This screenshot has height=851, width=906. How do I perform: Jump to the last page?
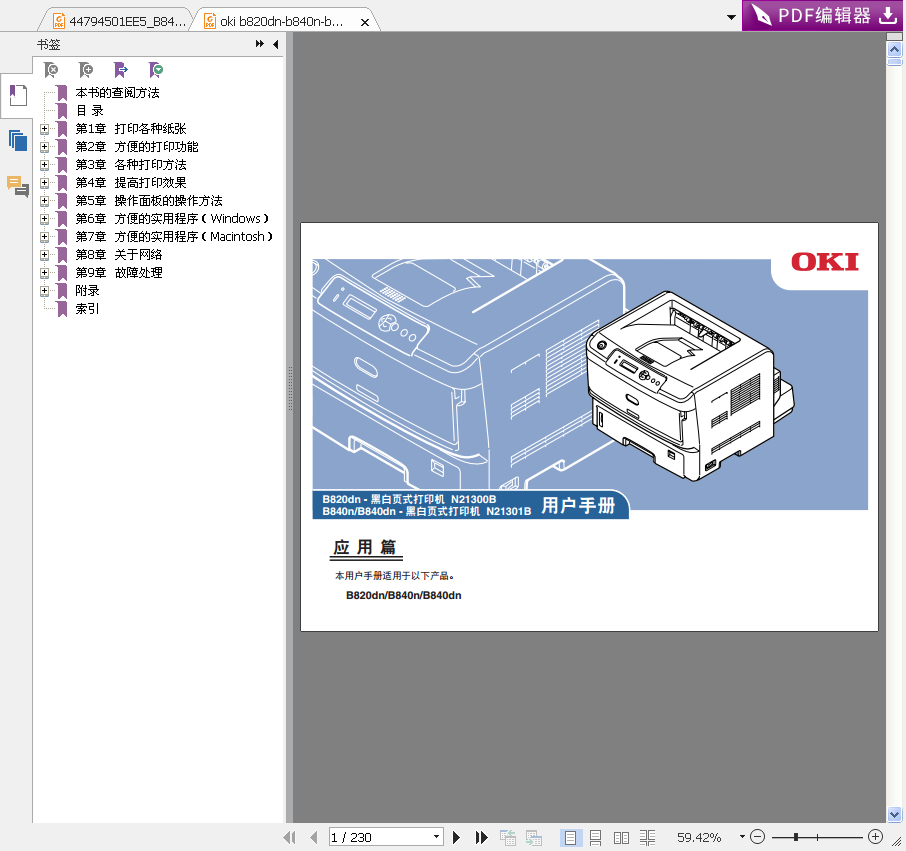point(481,837)
